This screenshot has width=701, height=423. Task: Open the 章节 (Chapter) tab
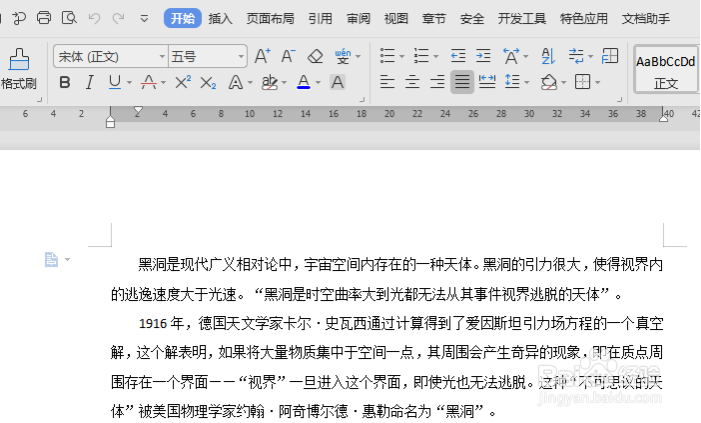pos(434,19)
